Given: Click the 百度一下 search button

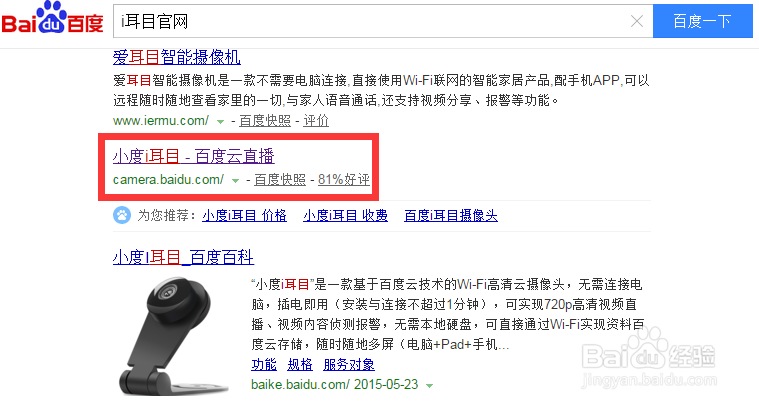Looking at the screenshot, I should click(x=702, y=21).
